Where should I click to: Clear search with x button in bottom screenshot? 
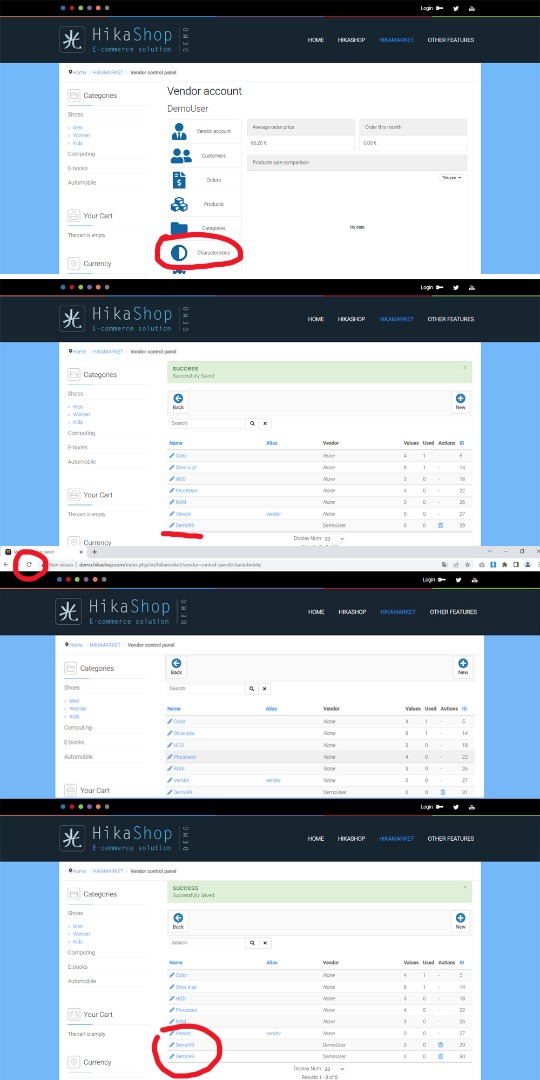(266, 942)
